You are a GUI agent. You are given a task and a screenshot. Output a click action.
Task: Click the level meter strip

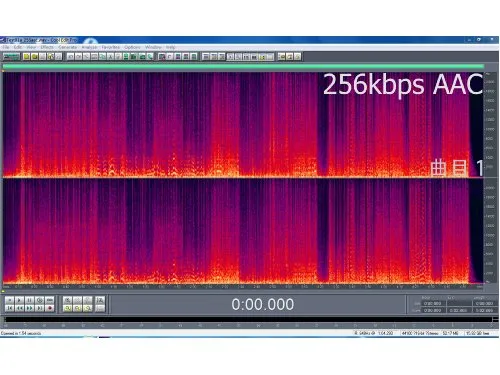(x=248, y=320)
